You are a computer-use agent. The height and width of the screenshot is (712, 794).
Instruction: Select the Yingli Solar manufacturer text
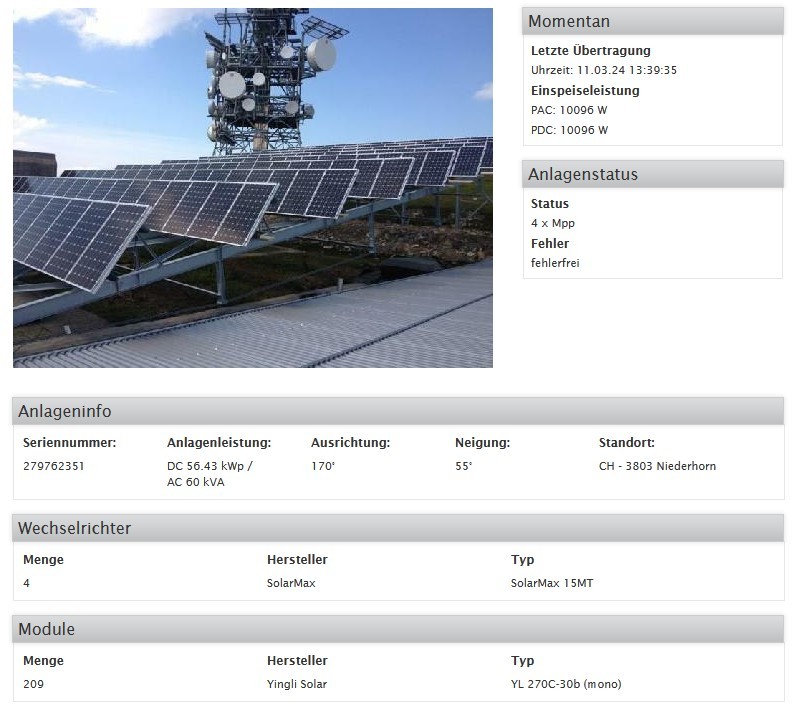[x=297, y=684]
